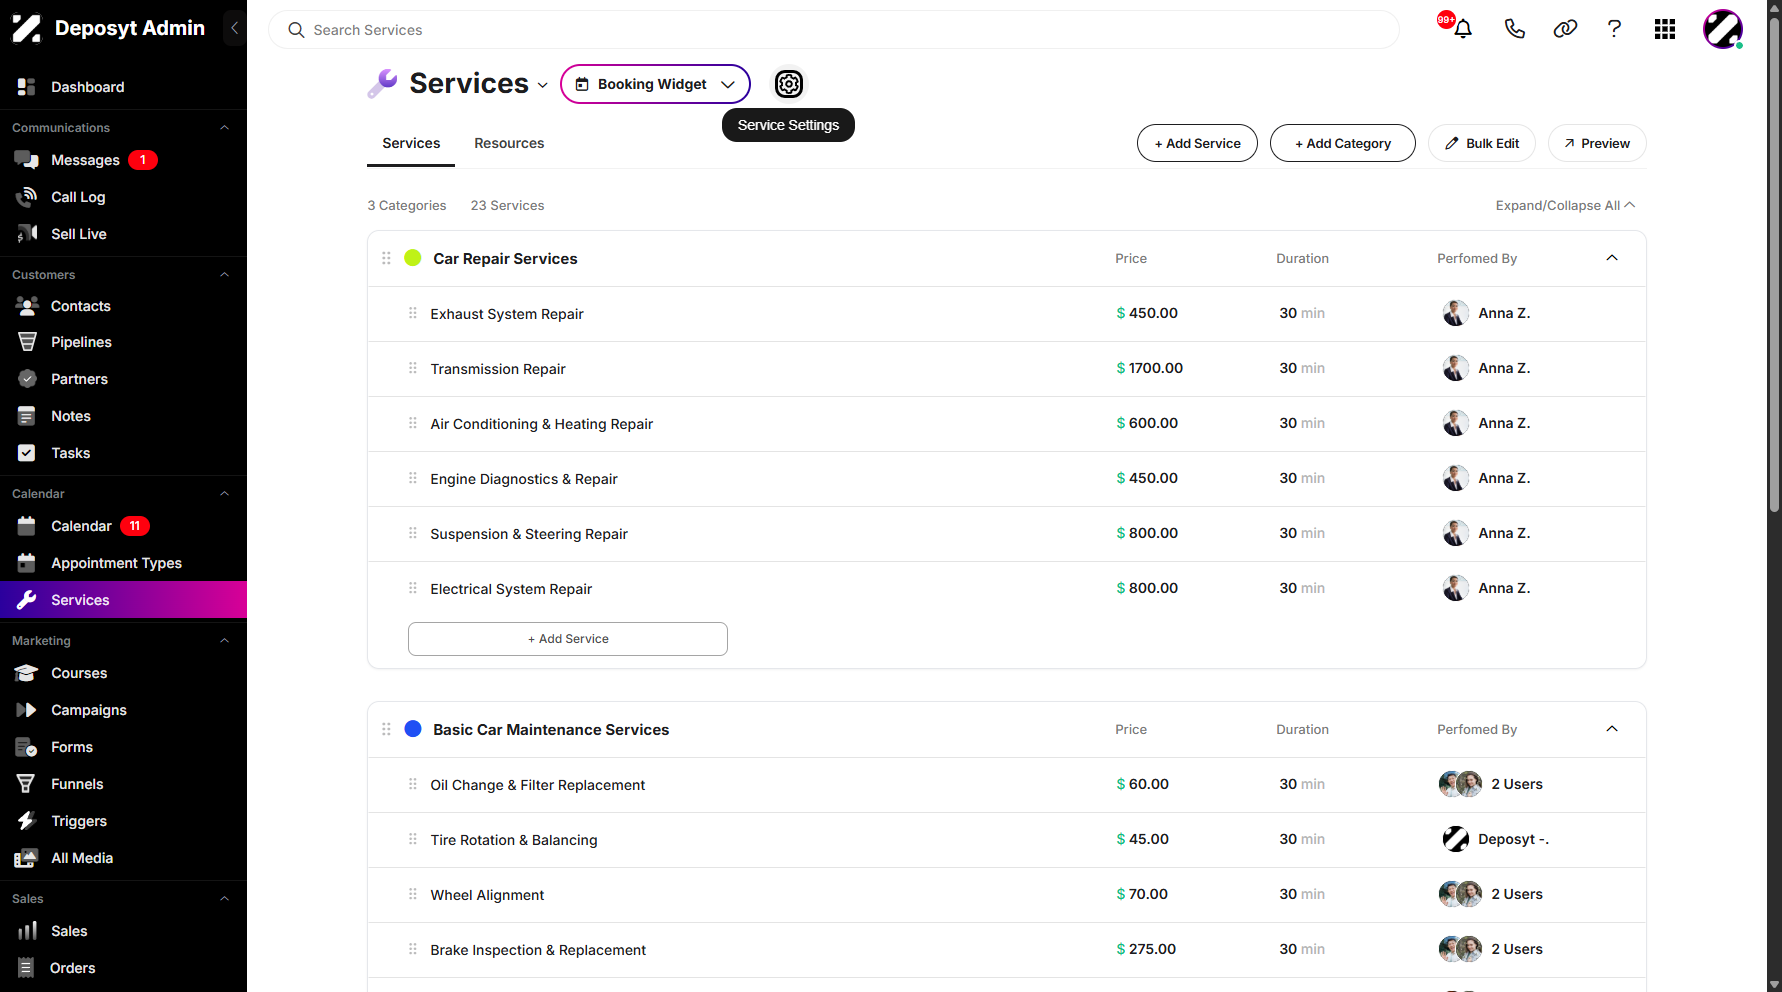Collapse the Communications sidebar section

click(x=224, y=128)
